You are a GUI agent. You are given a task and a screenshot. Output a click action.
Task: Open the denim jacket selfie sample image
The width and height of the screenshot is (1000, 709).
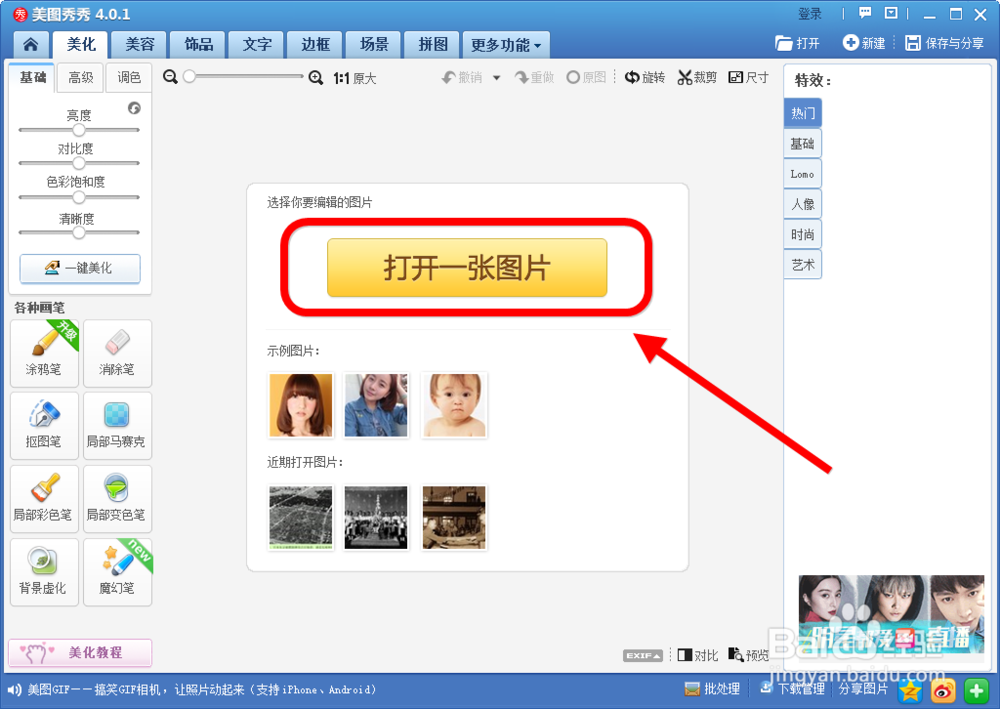click(x=376, y=406)
